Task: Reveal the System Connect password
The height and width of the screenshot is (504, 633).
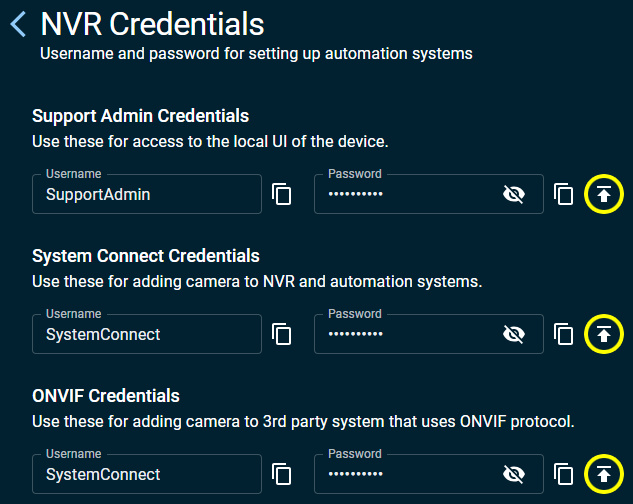Action: click(x=514, y=334)
